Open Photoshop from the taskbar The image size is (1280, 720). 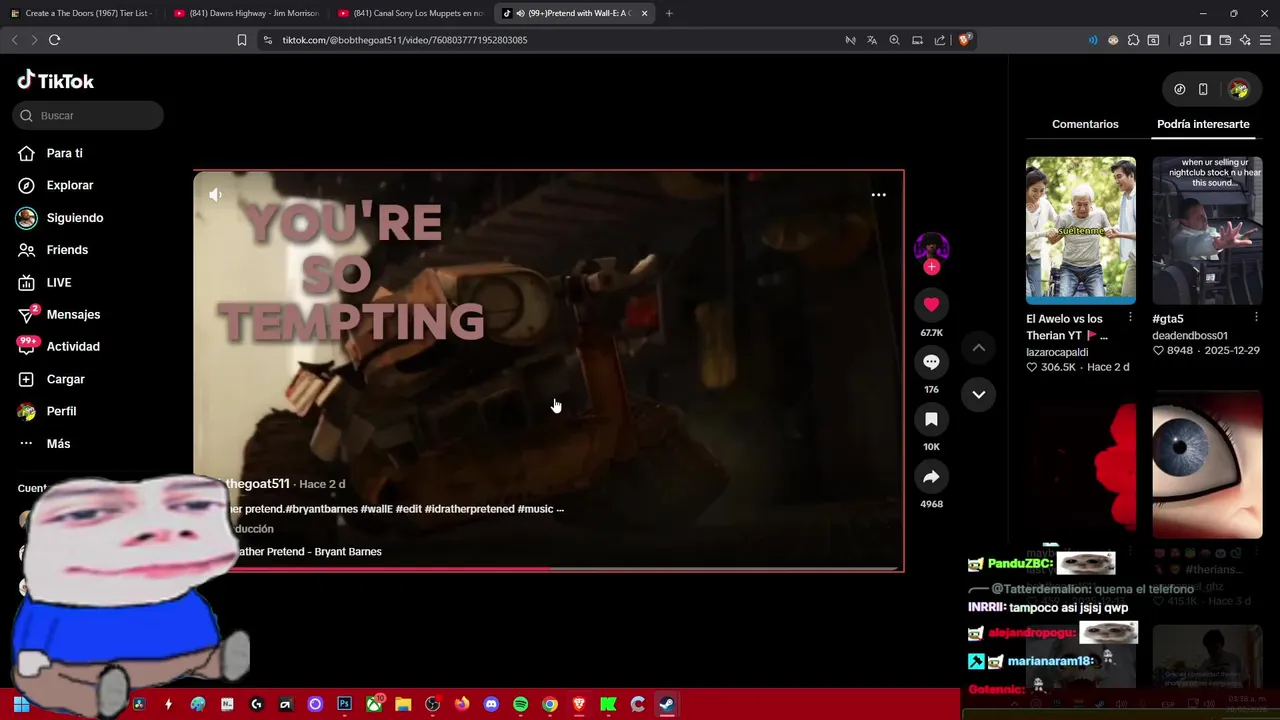coord(344,704)
